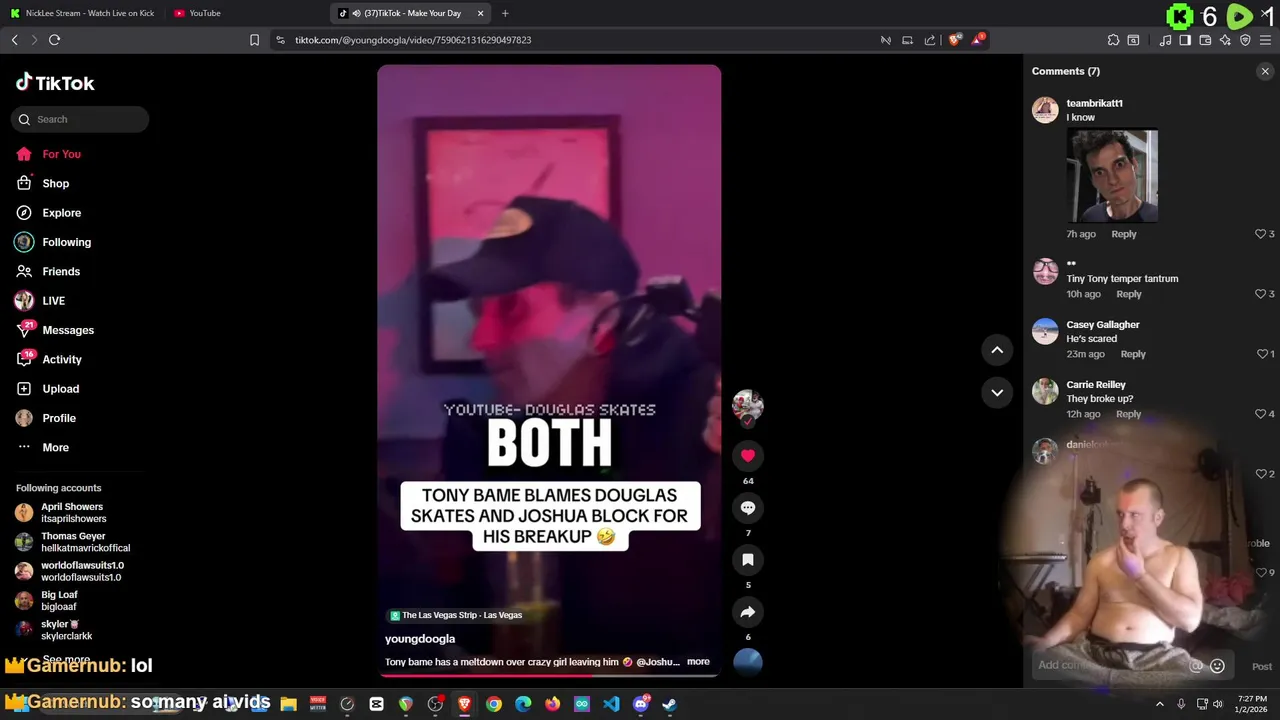Focus the TikTok Search field
The width and height of the screenshot is (1280, 720).
pyautogui.click(x=80, y=119)
